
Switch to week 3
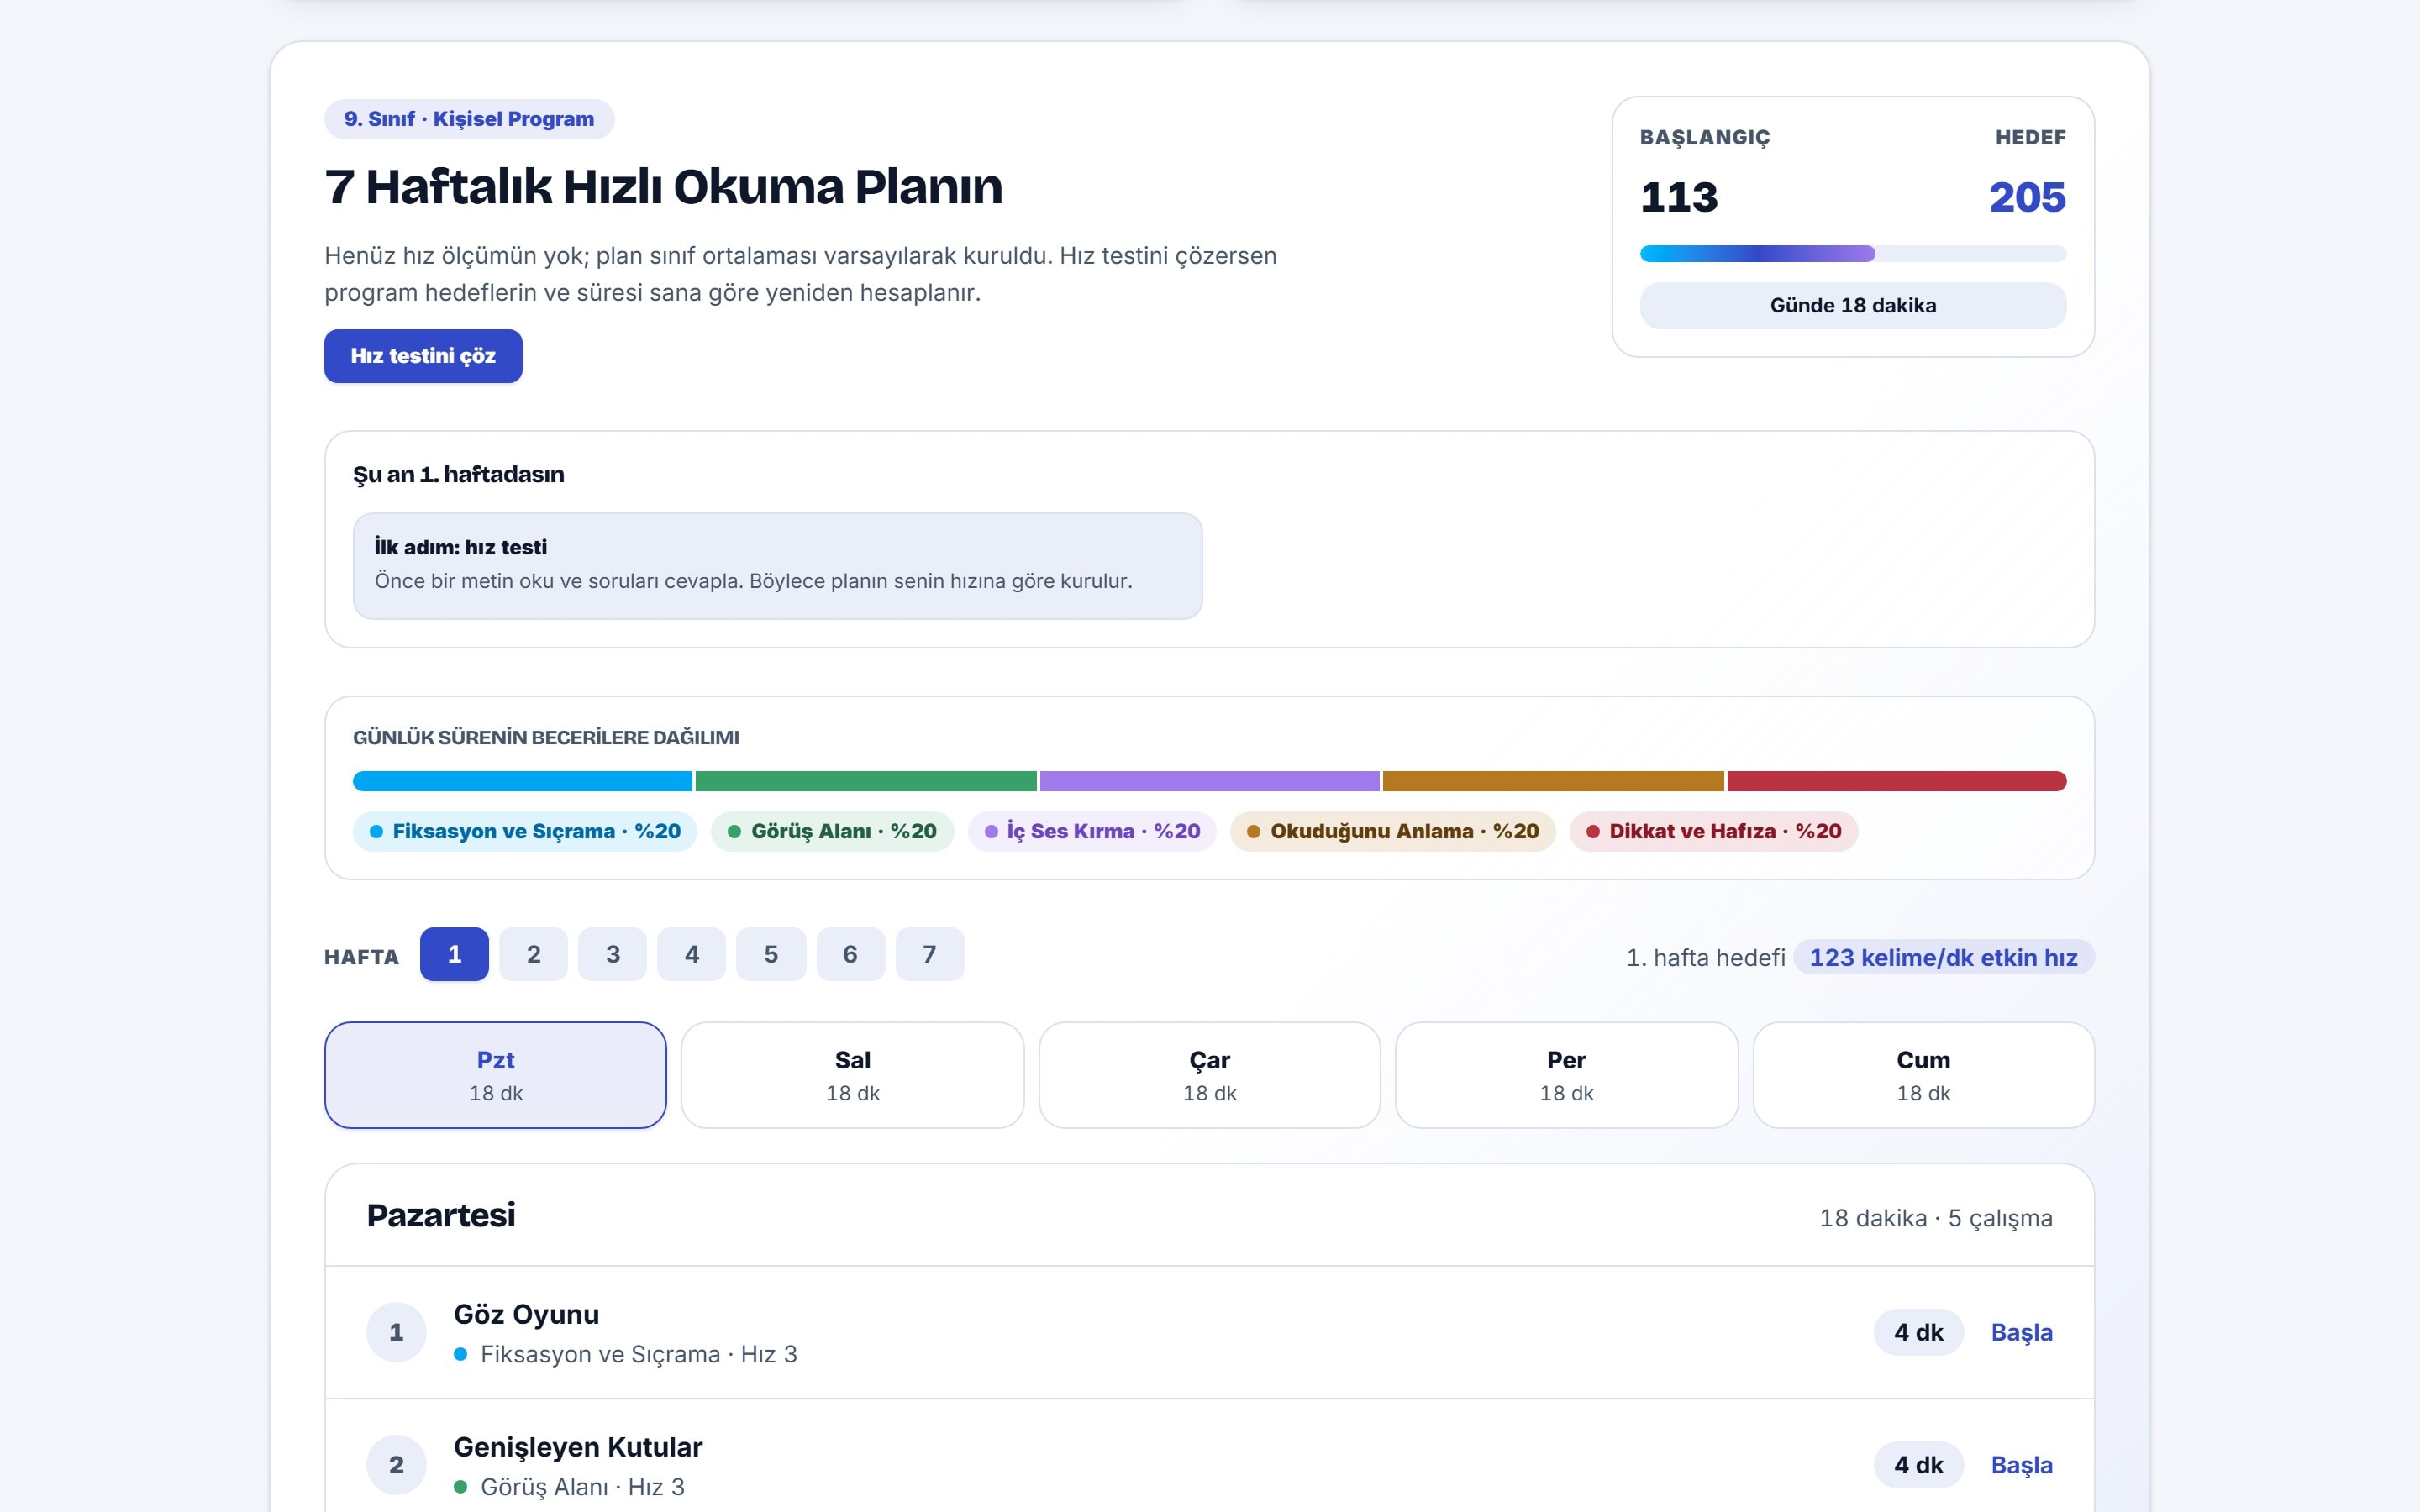[x=612, y=954]
